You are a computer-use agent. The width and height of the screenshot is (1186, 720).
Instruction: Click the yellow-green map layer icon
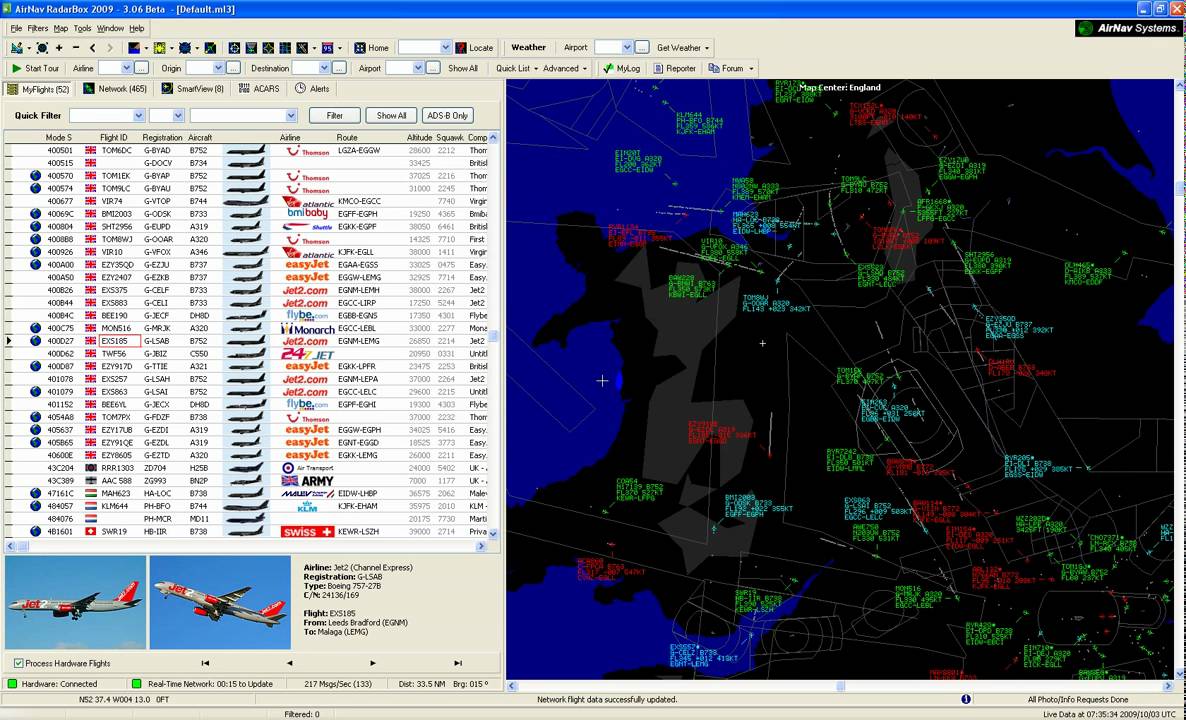(159, 48)
